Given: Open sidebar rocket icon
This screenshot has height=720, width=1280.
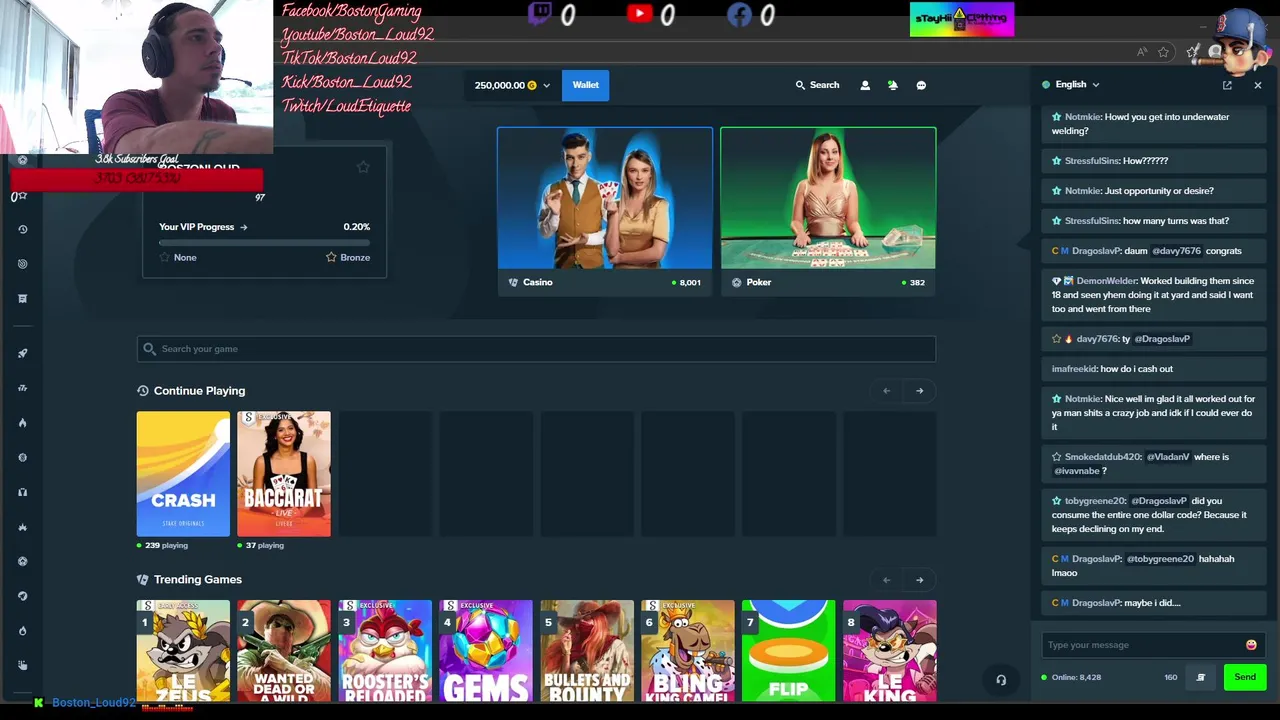Looking at the screenshot, I should point(22,353).
